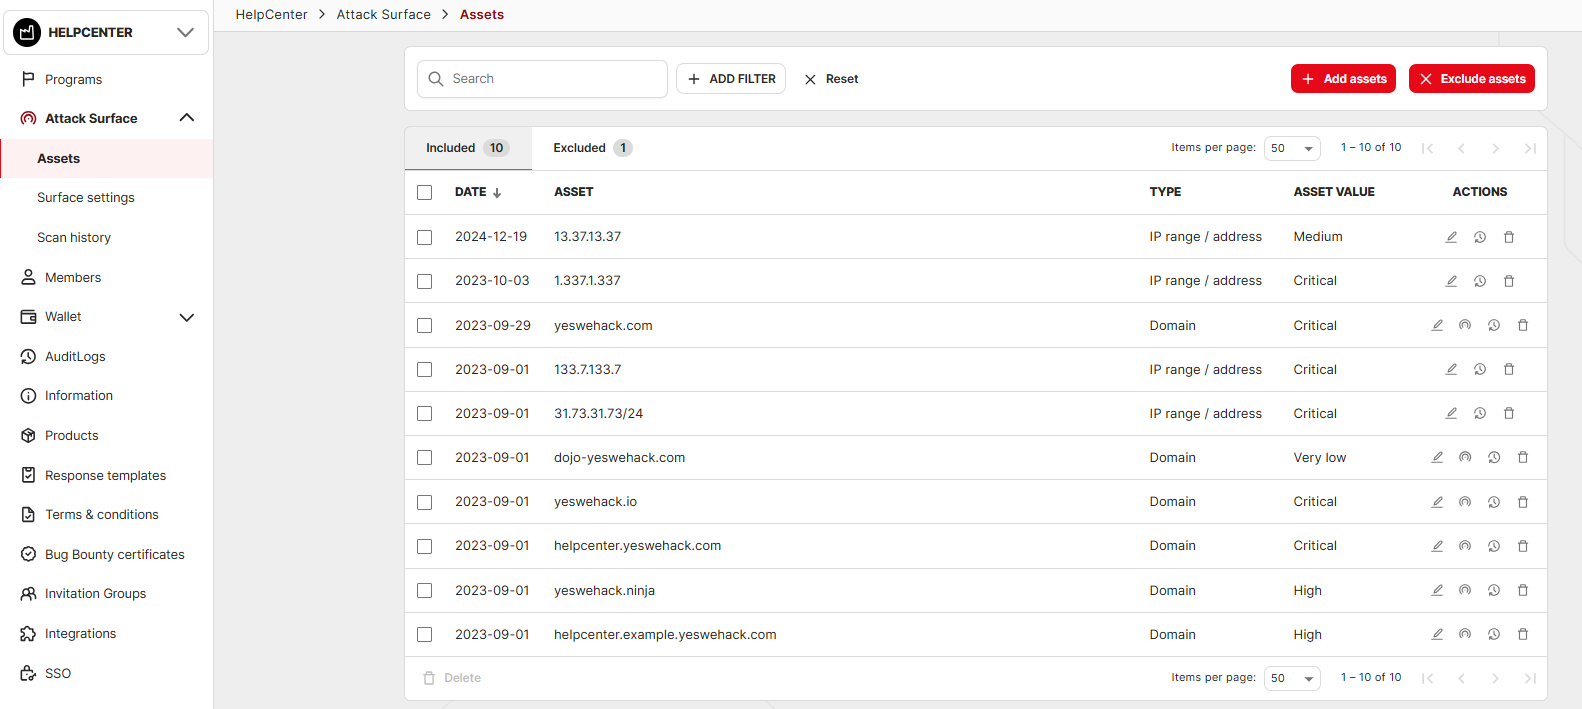Open Terms & conditions page
The width and height of the screenshot is (1582, 709).
click(x=101, y=515)
